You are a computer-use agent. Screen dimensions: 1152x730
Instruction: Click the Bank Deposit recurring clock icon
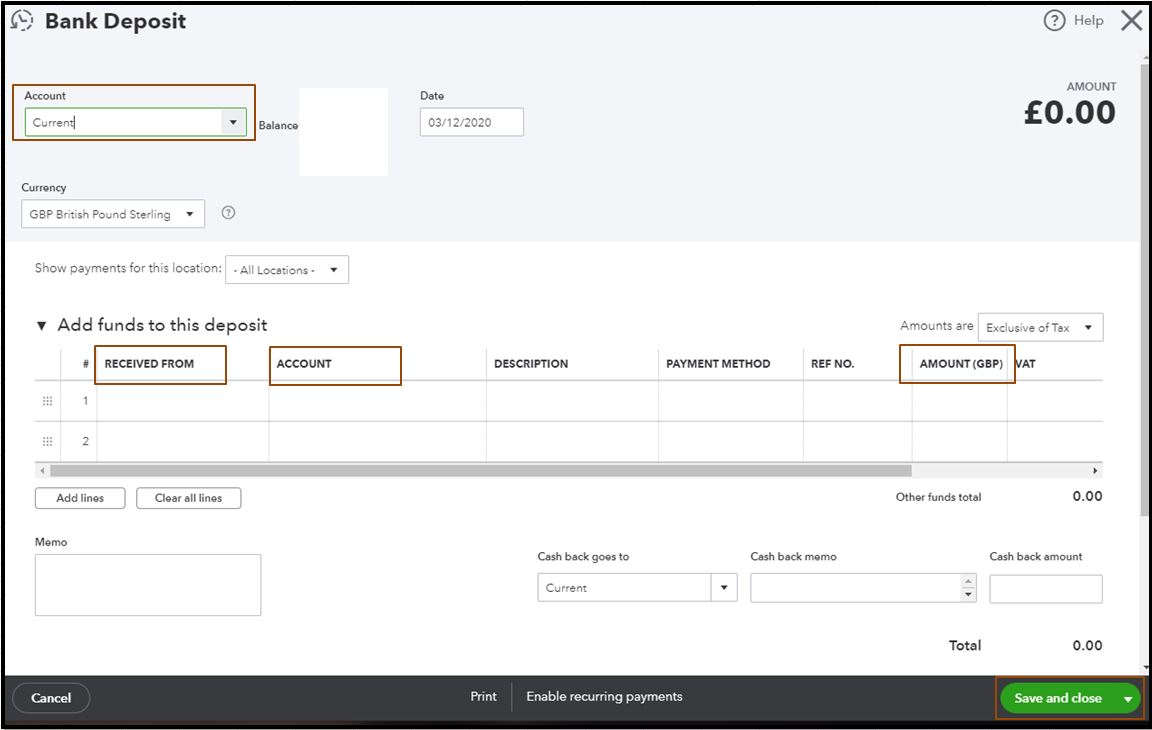tap(22, 20)
